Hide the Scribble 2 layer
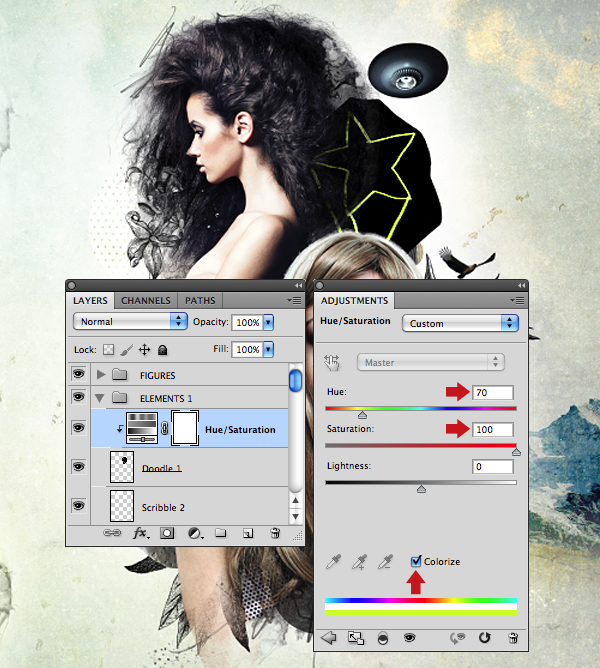This screenshot has width=600, height=668. 78,506
